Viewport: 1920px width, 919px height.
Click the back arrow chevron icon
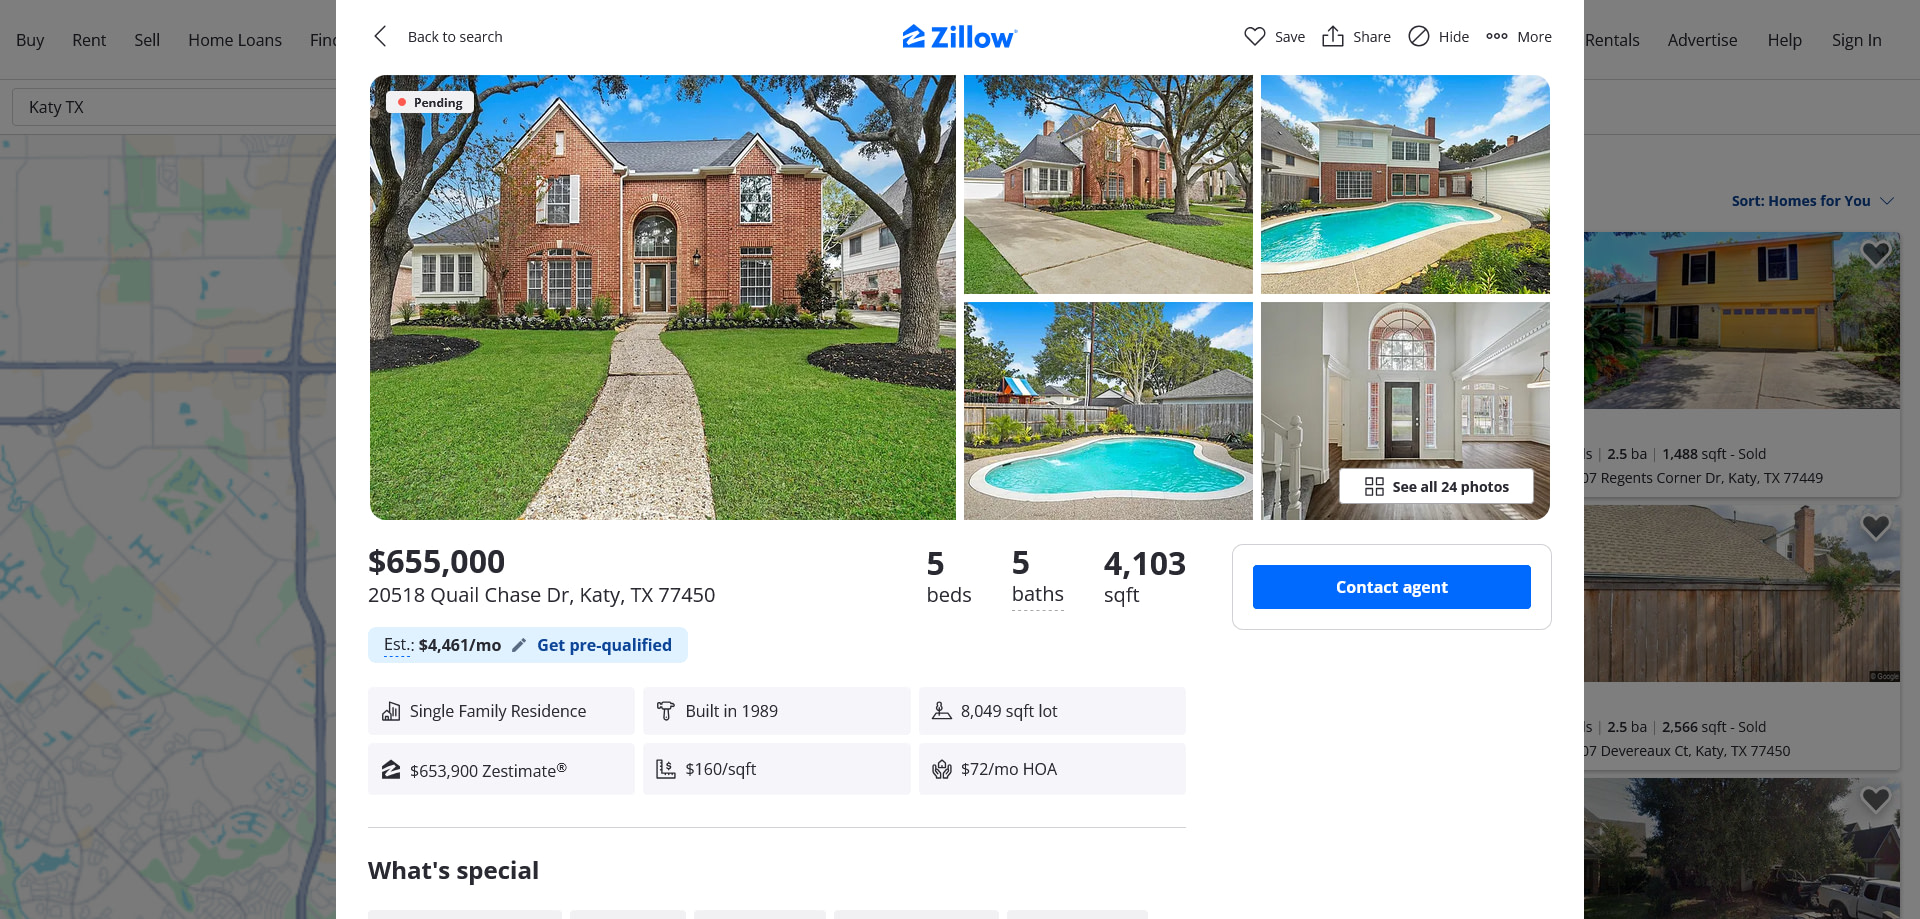click(x=380, y=36)
